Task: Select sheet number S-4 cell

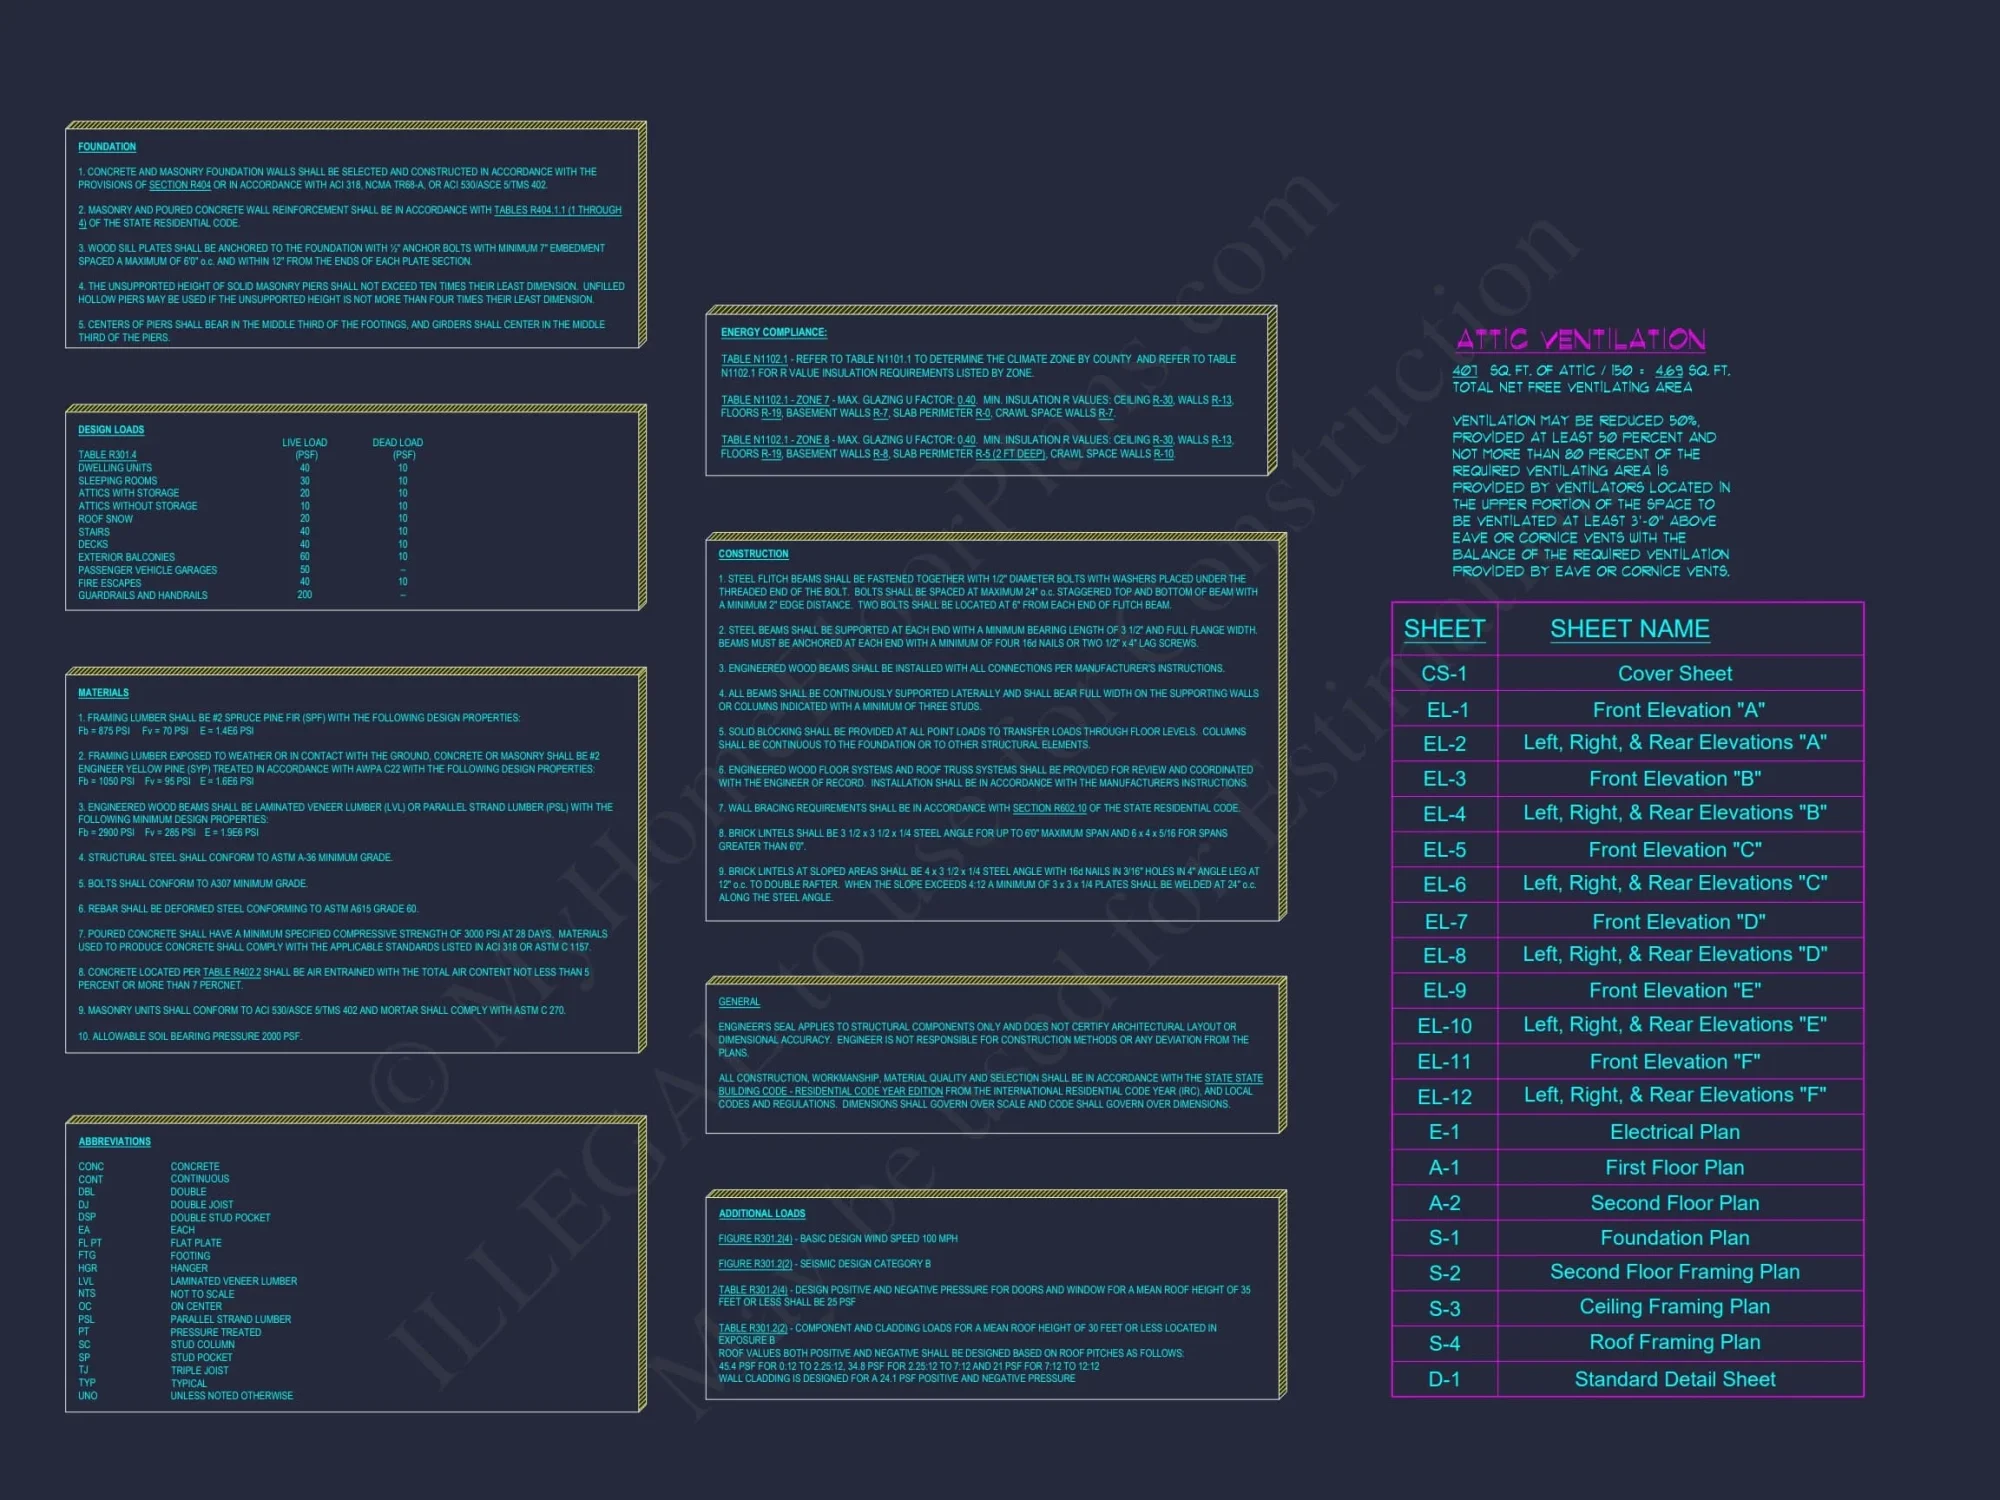Action: 1444,1344
